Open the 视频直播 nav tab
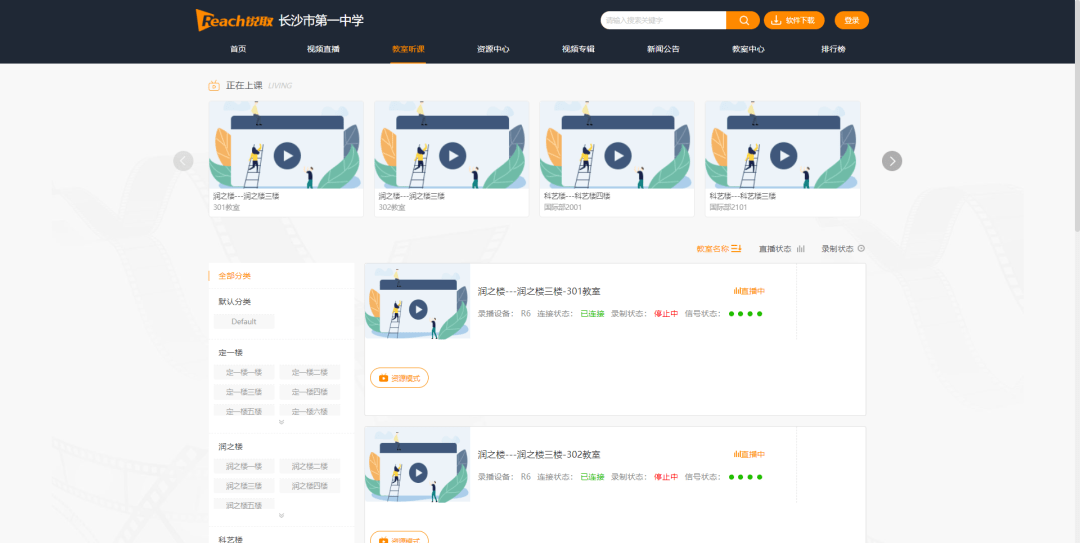Screen dimensions: 1080x543 tap(323, 49)
